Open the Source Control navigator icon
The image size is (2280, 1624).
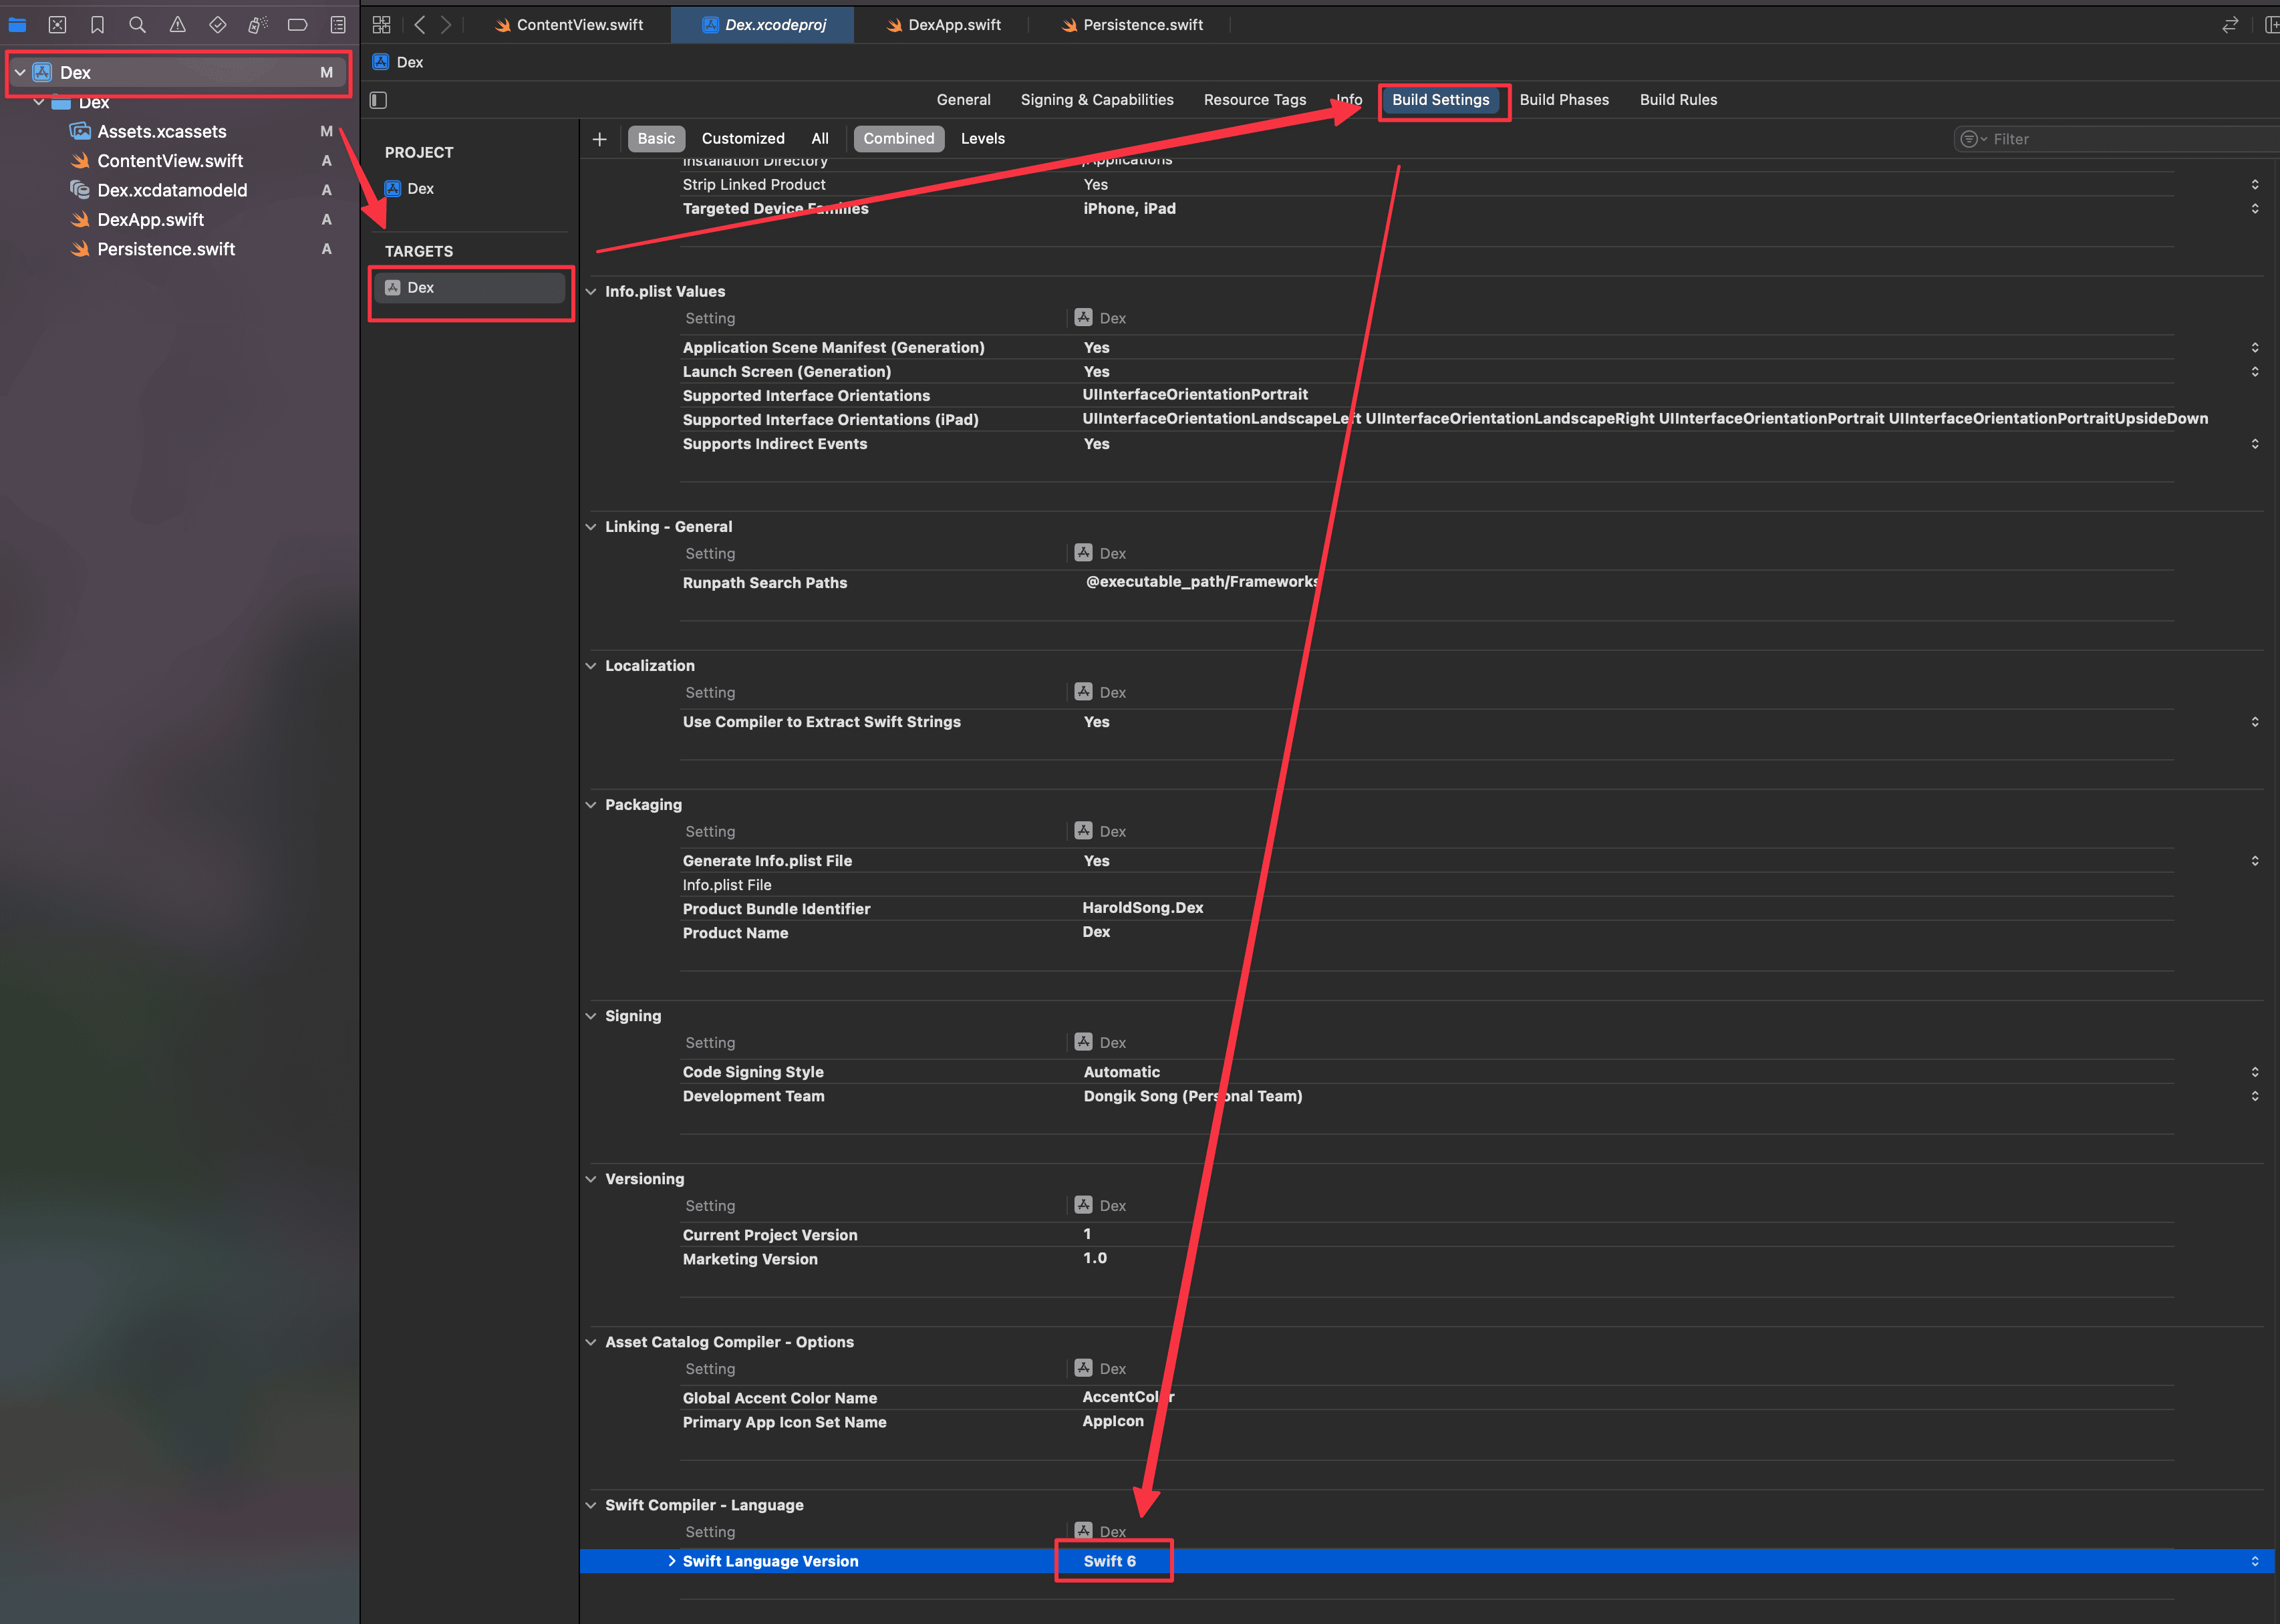pos(57,24)
